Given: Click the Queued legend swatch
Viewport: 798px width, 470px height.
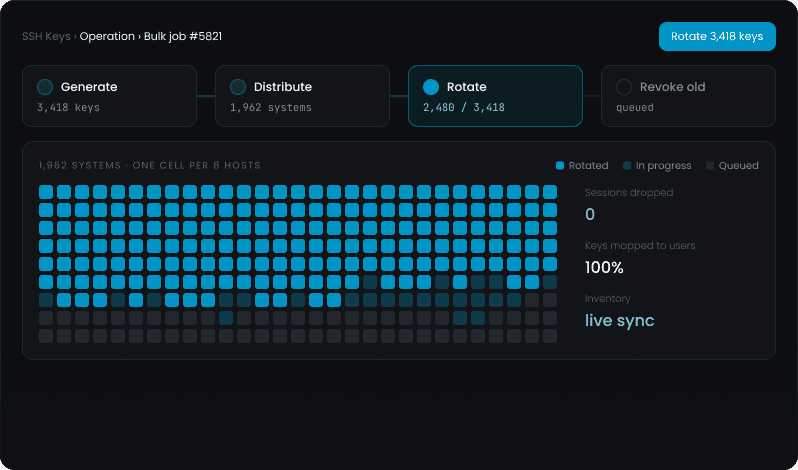Looking at the screenshot, I should pyautogui.click(x=710, y=166).
